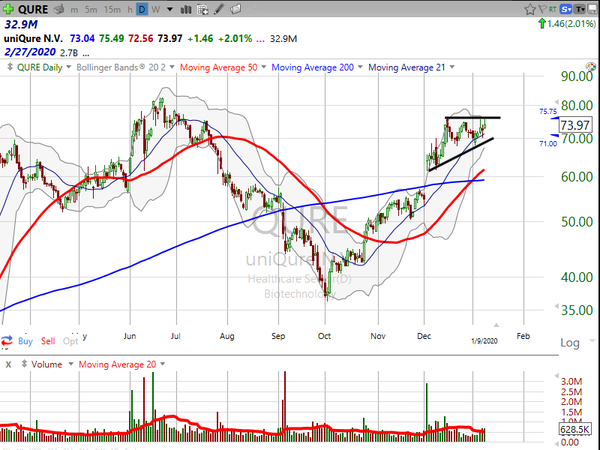
Task: Click the gray triangle above 1/9/2020
Action: [x=496, y=325]
